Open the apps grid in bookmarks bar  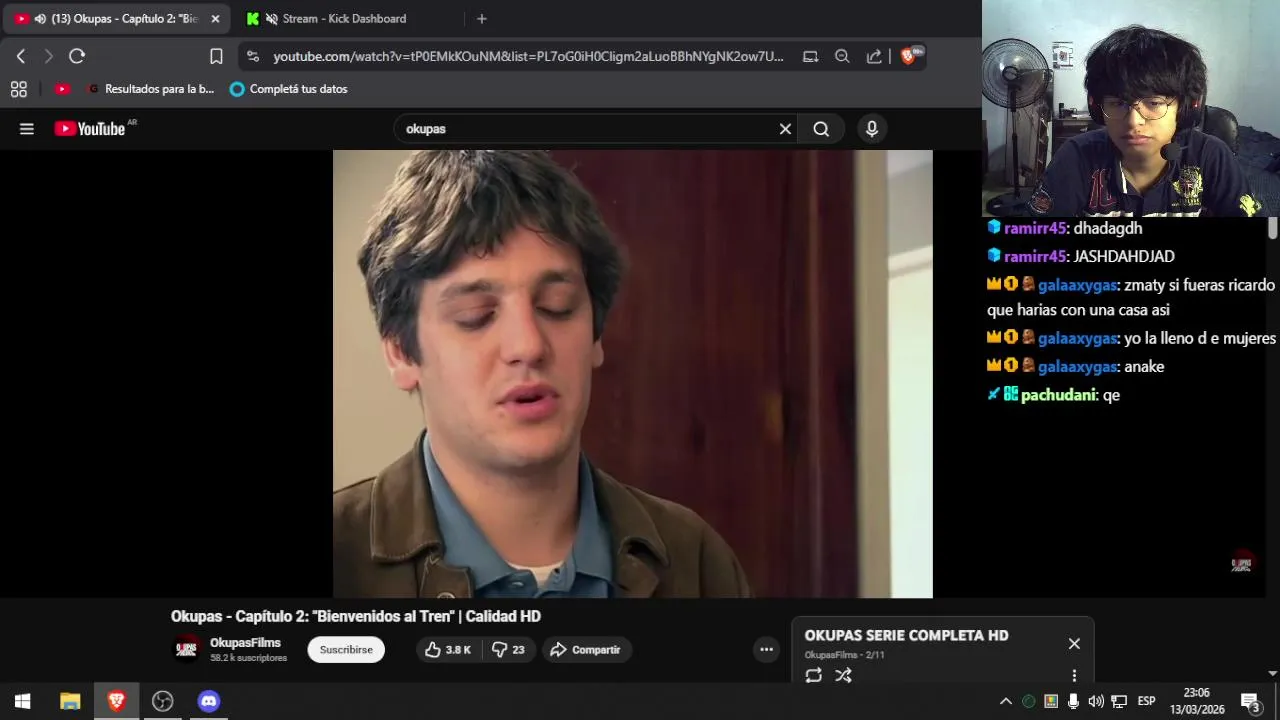coord(19,89)
